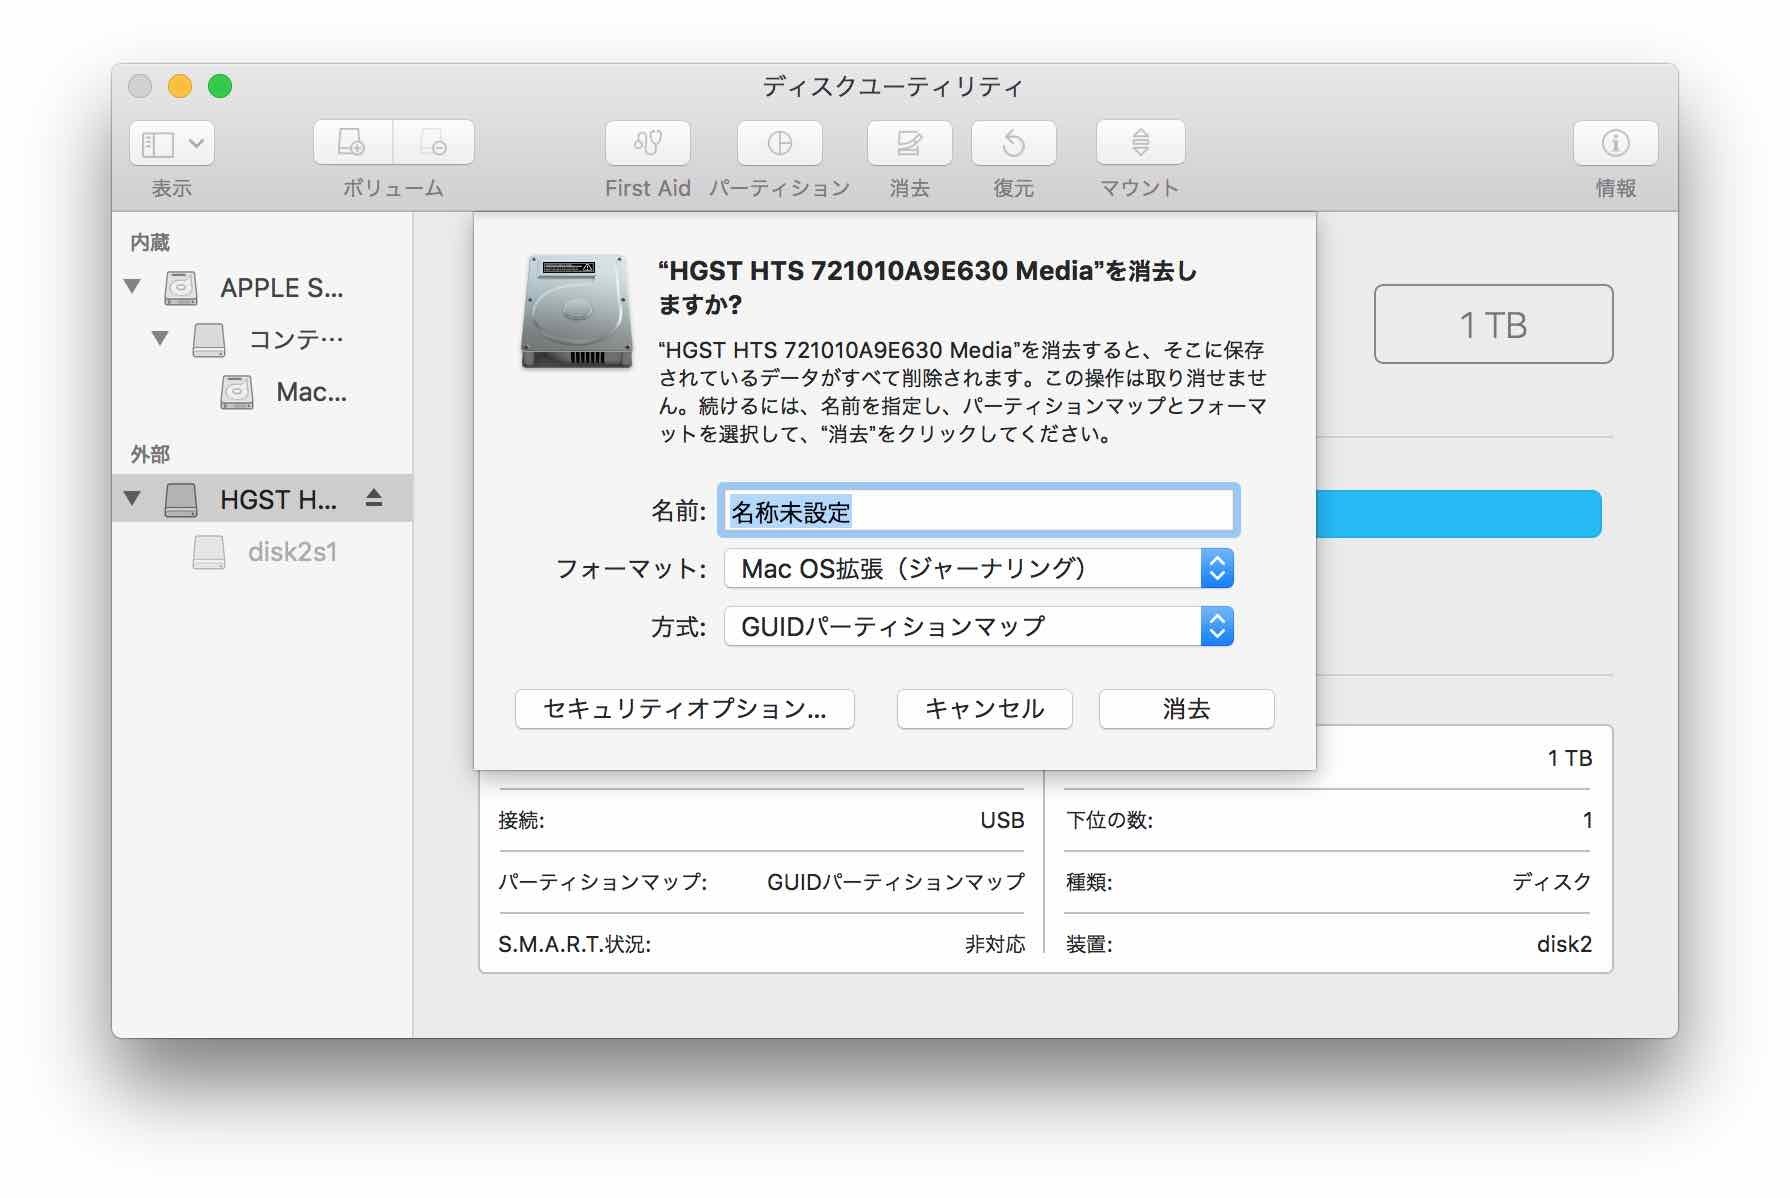Viewport: 1790px width, 1198px height.
Task: Collapse the コンテ... container tree
Action: click(160, 339)
